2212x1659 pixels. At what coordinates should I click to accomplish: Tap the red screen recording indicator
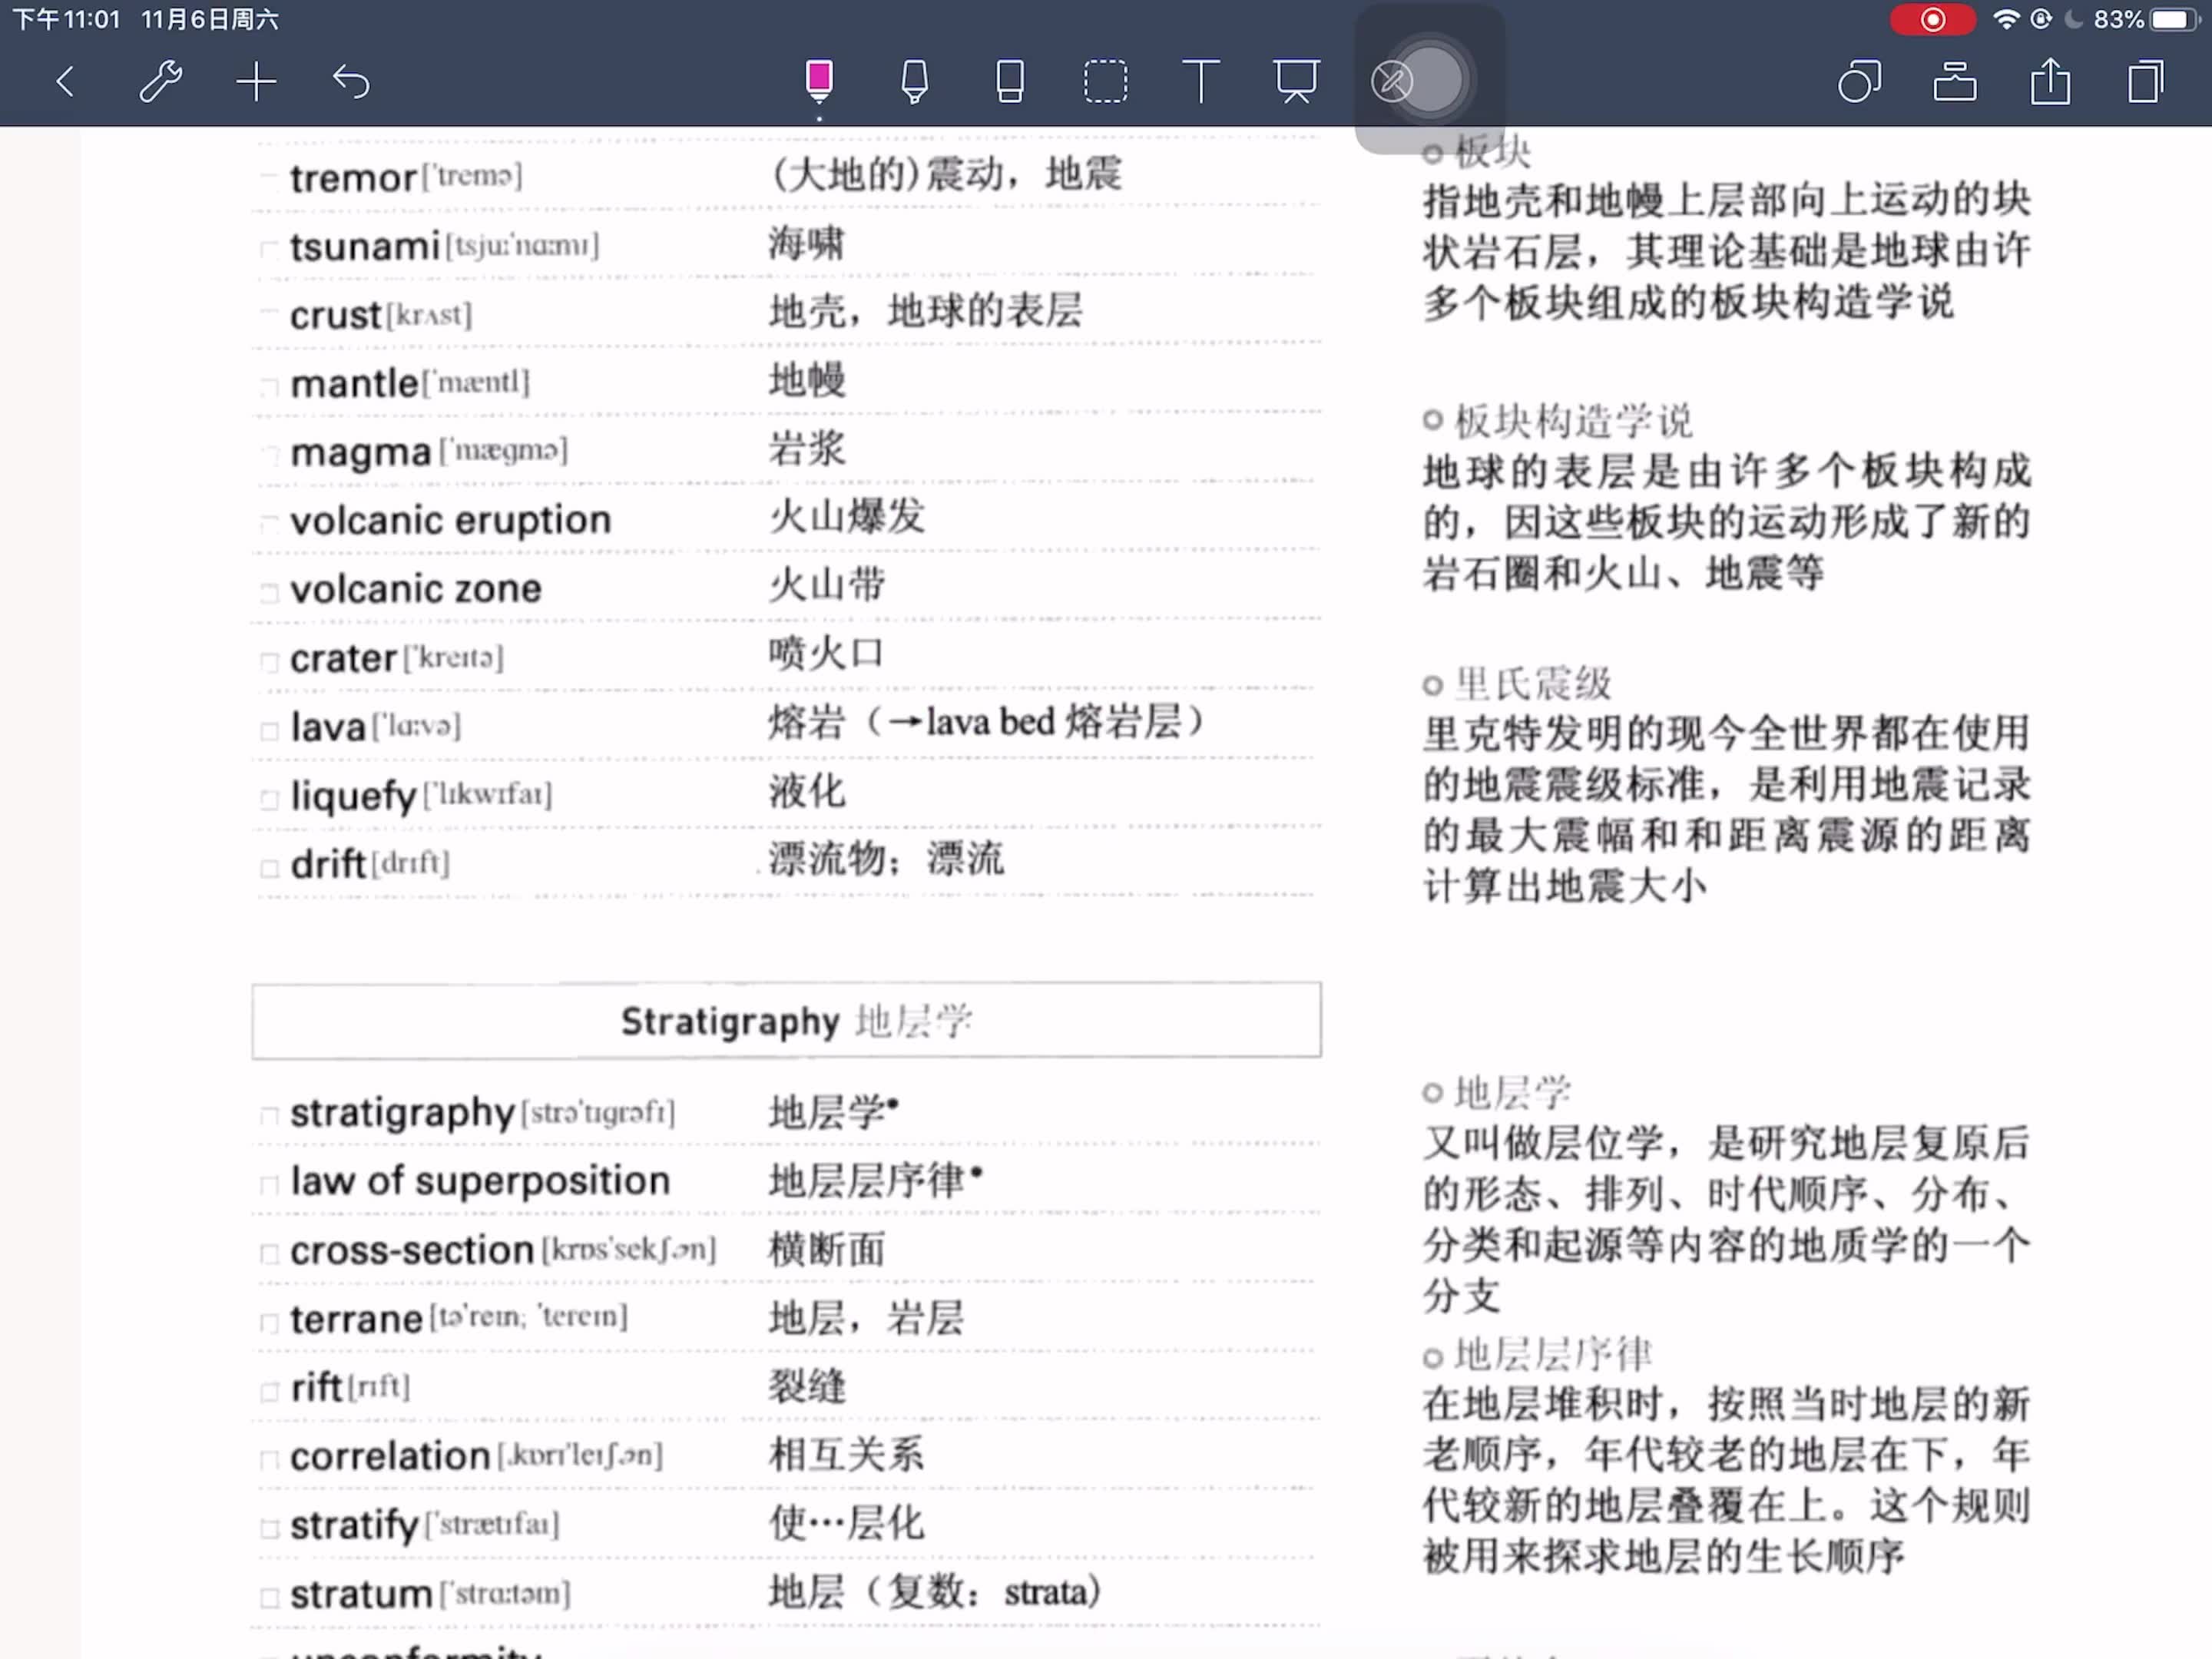click(x=1932, y=19)
